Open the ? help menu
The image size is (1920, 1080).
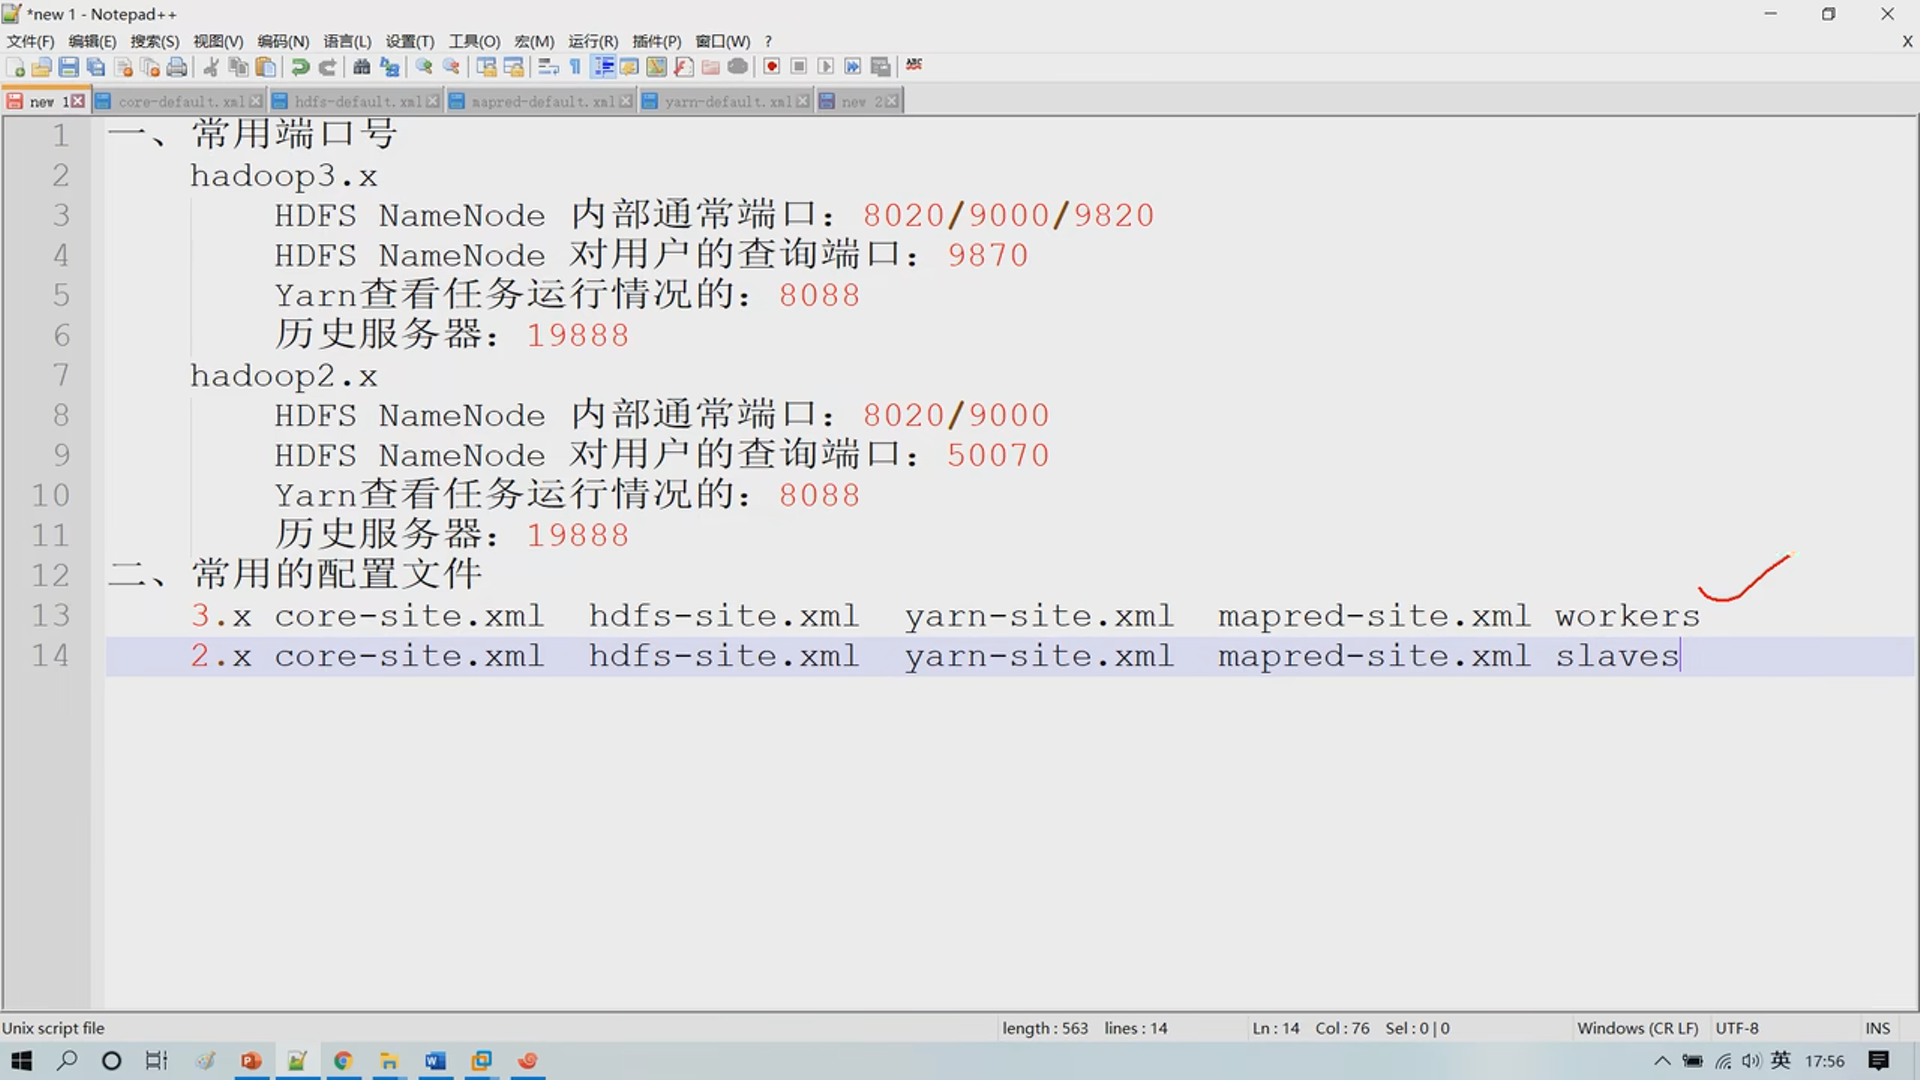click(768, 41)
